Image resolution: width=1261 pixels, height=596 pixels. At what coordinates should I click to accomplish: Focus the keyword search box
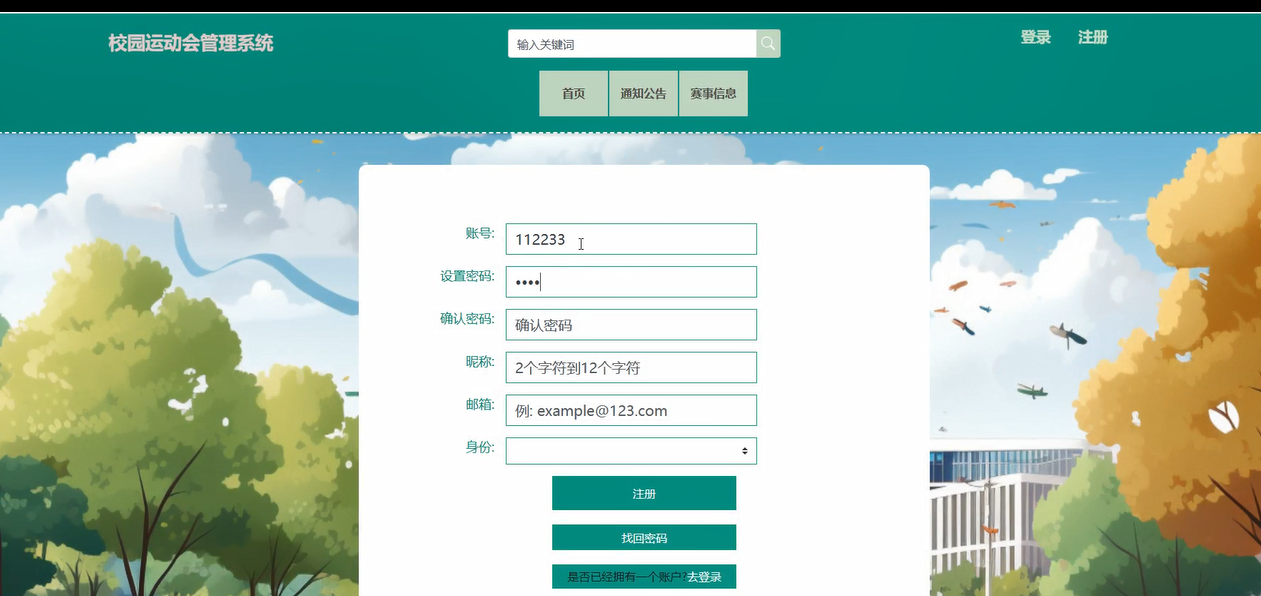(x=632, y=44)
